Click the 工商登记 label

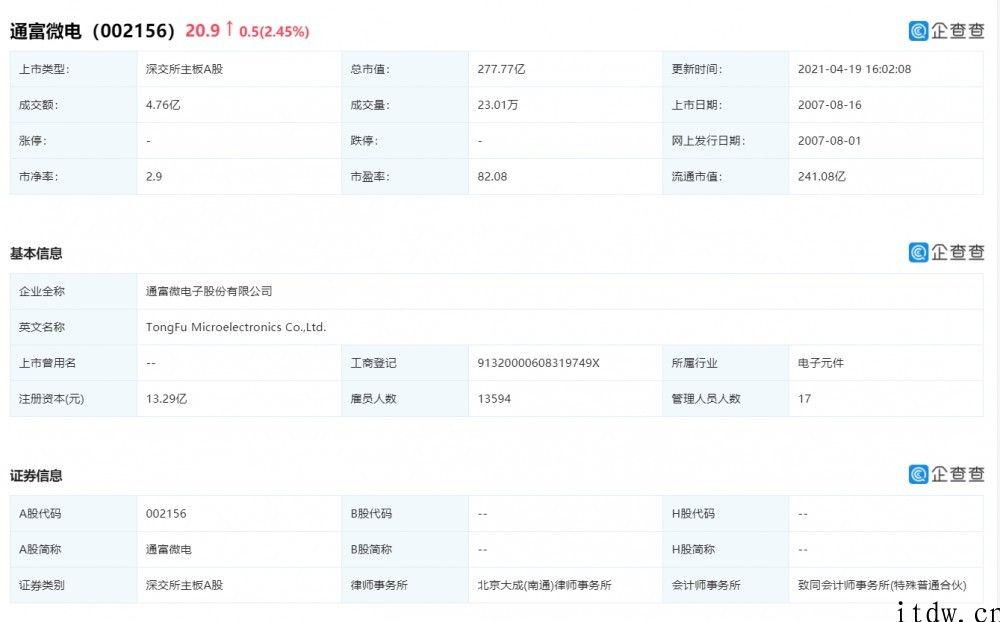pos(373,362)
